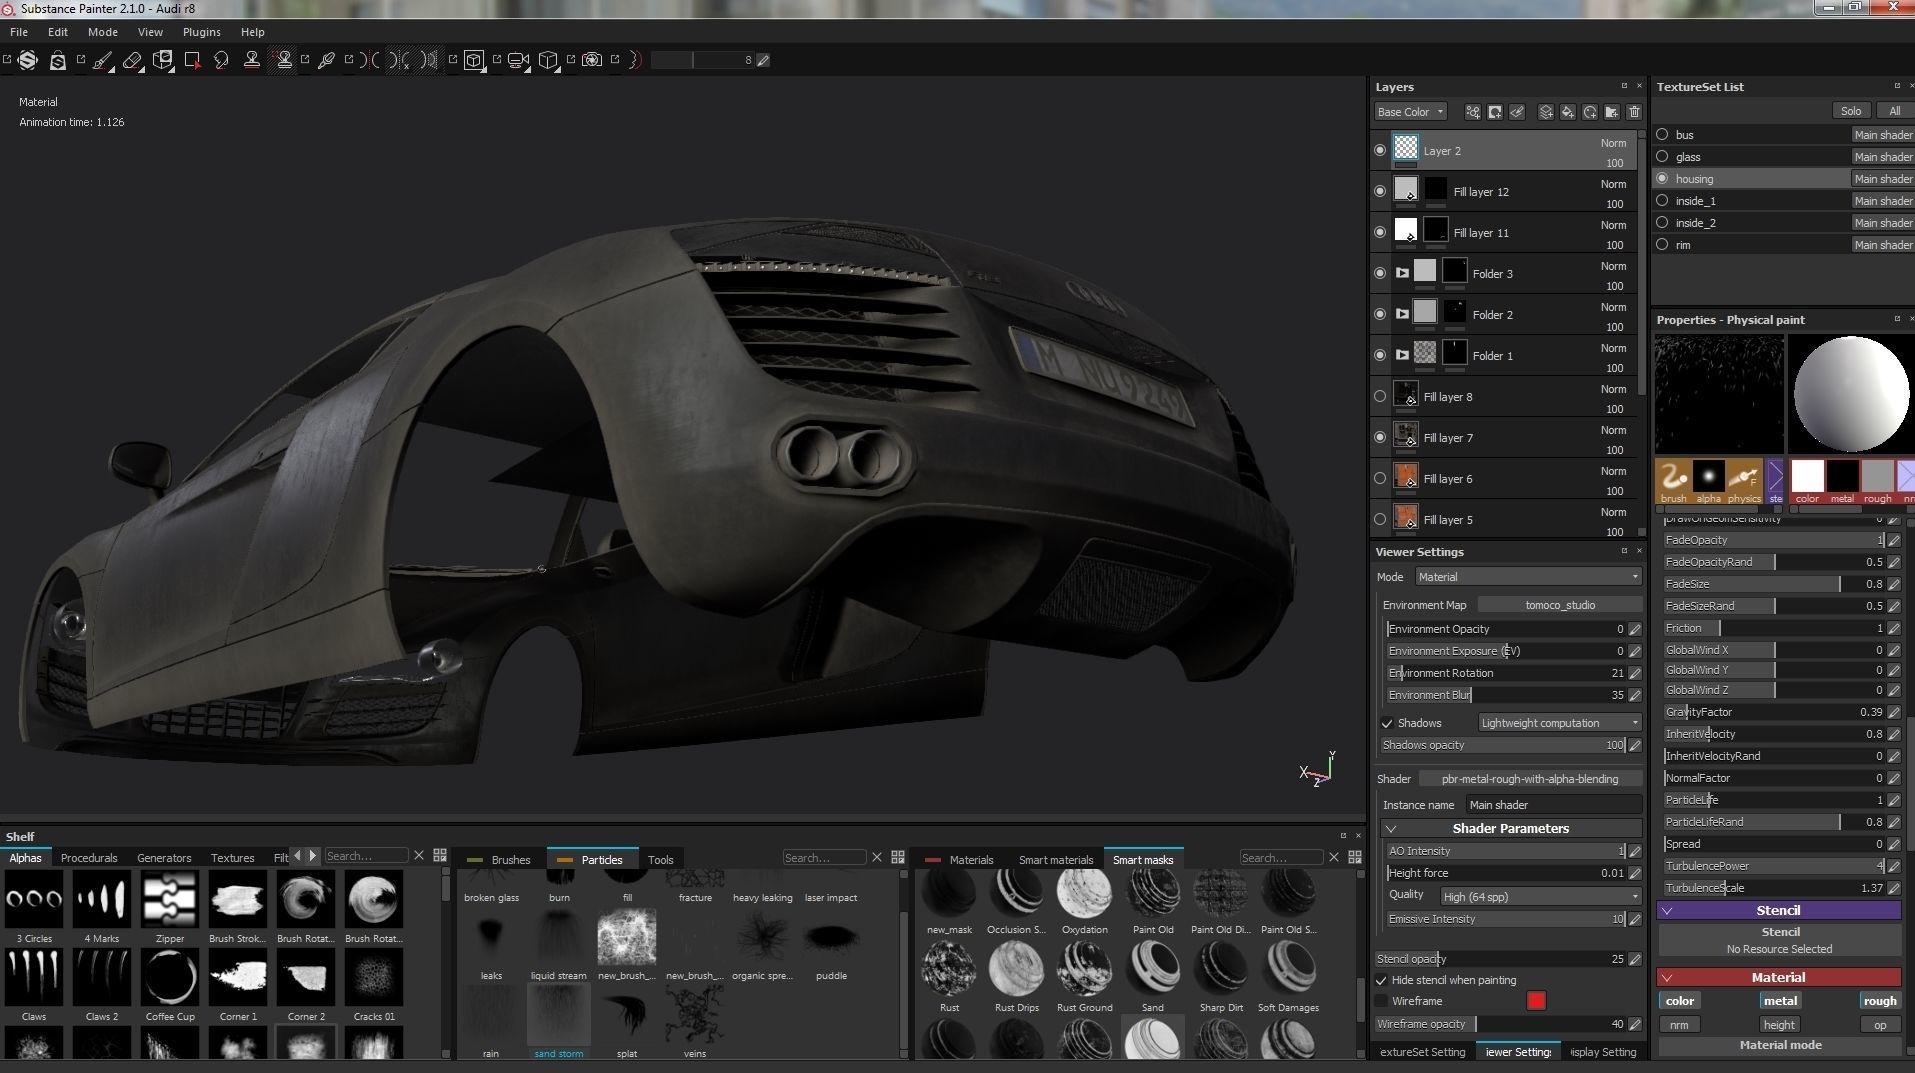Image resolution: width=1915 pixels, height=1073 pixels.
Task: Open the Shadows computation dropdown
Action: 1560,723
